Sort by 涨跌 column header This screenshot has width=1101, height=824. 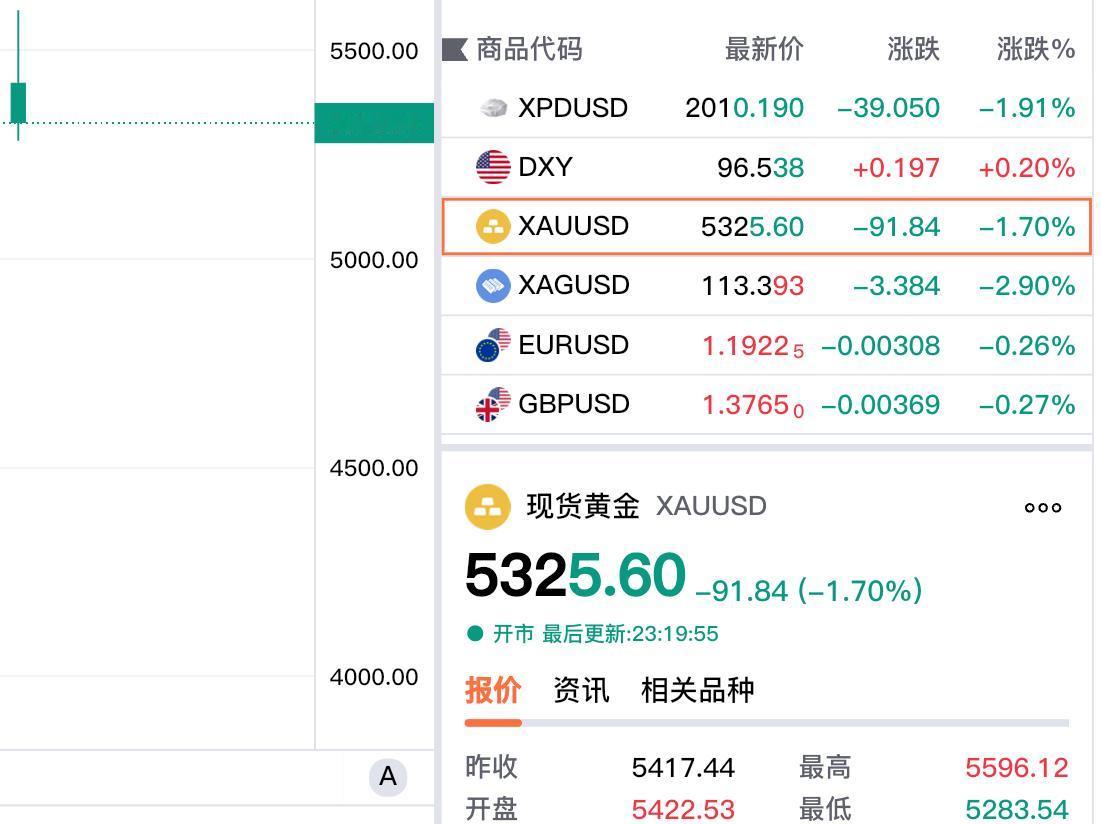pos(913,50)
